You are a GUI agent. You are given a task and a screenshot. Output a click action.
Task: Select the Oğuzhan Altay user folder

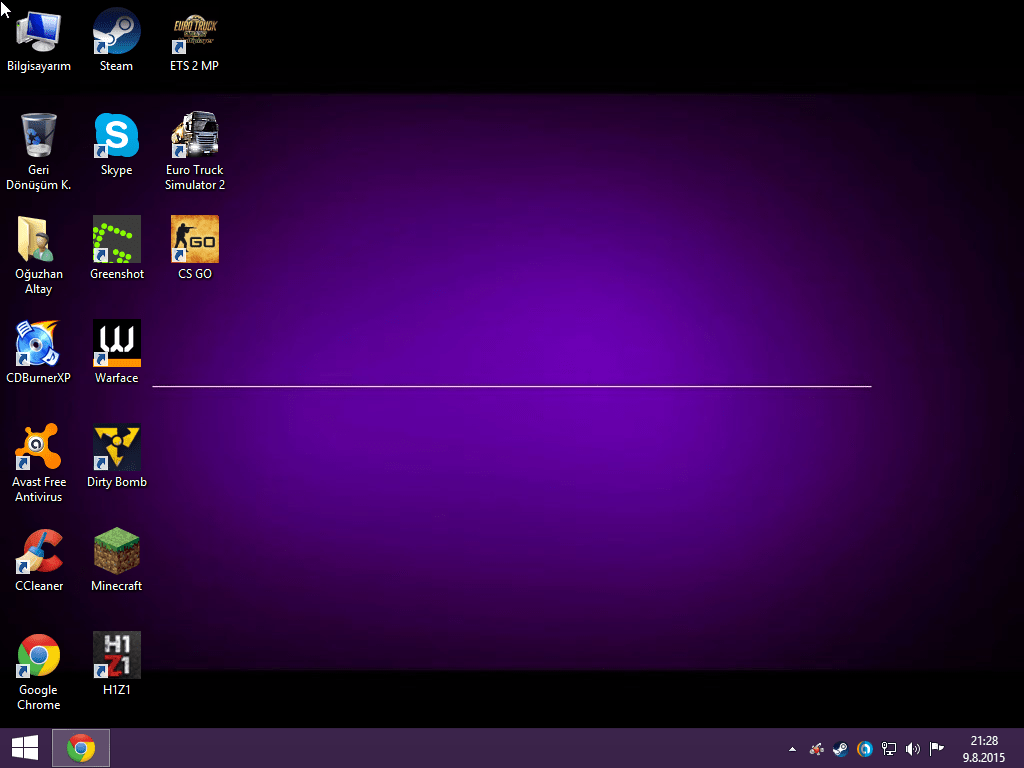click(x=39, y=255)
